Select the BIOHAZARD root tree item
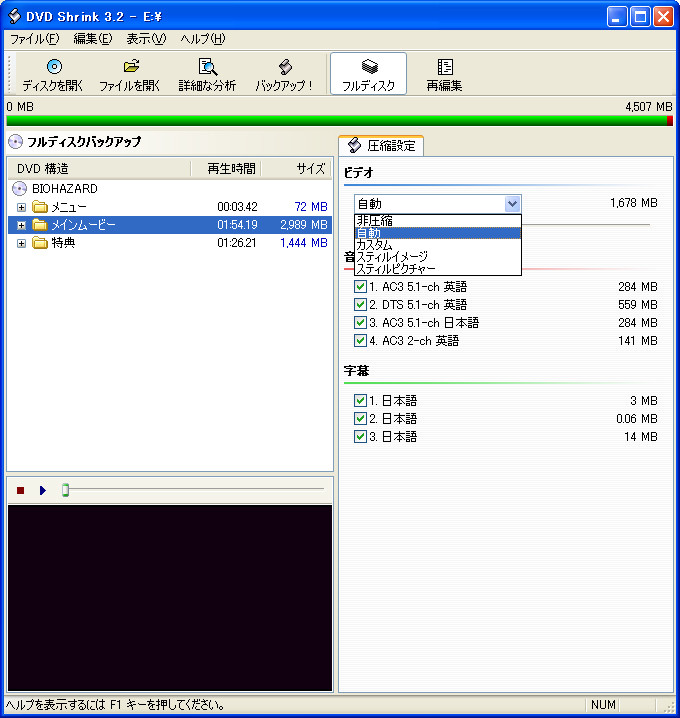Image resolution: width=680 pixels, height=718 pixels. pyautogui.click(x=65, y=189)
